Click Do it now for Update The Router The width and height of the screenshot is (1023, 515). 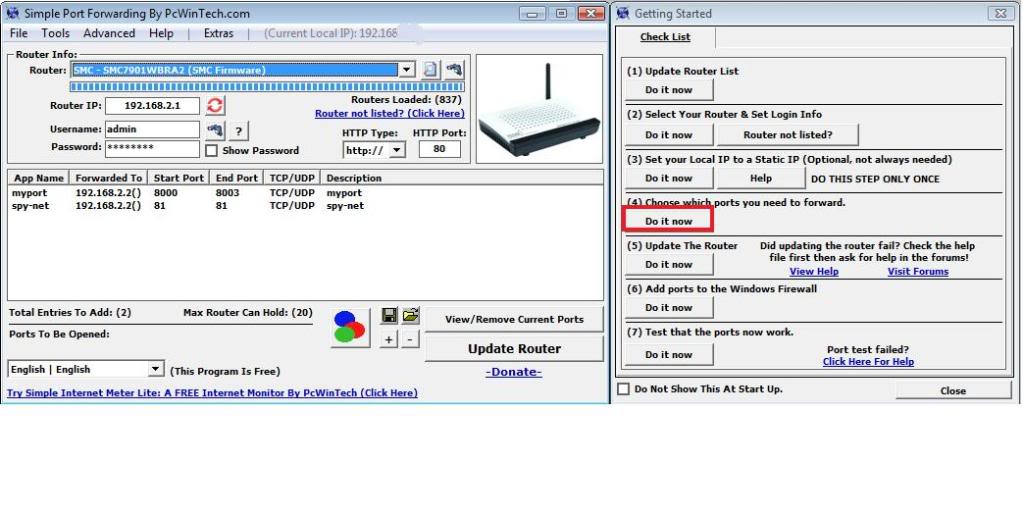point(669,264)
